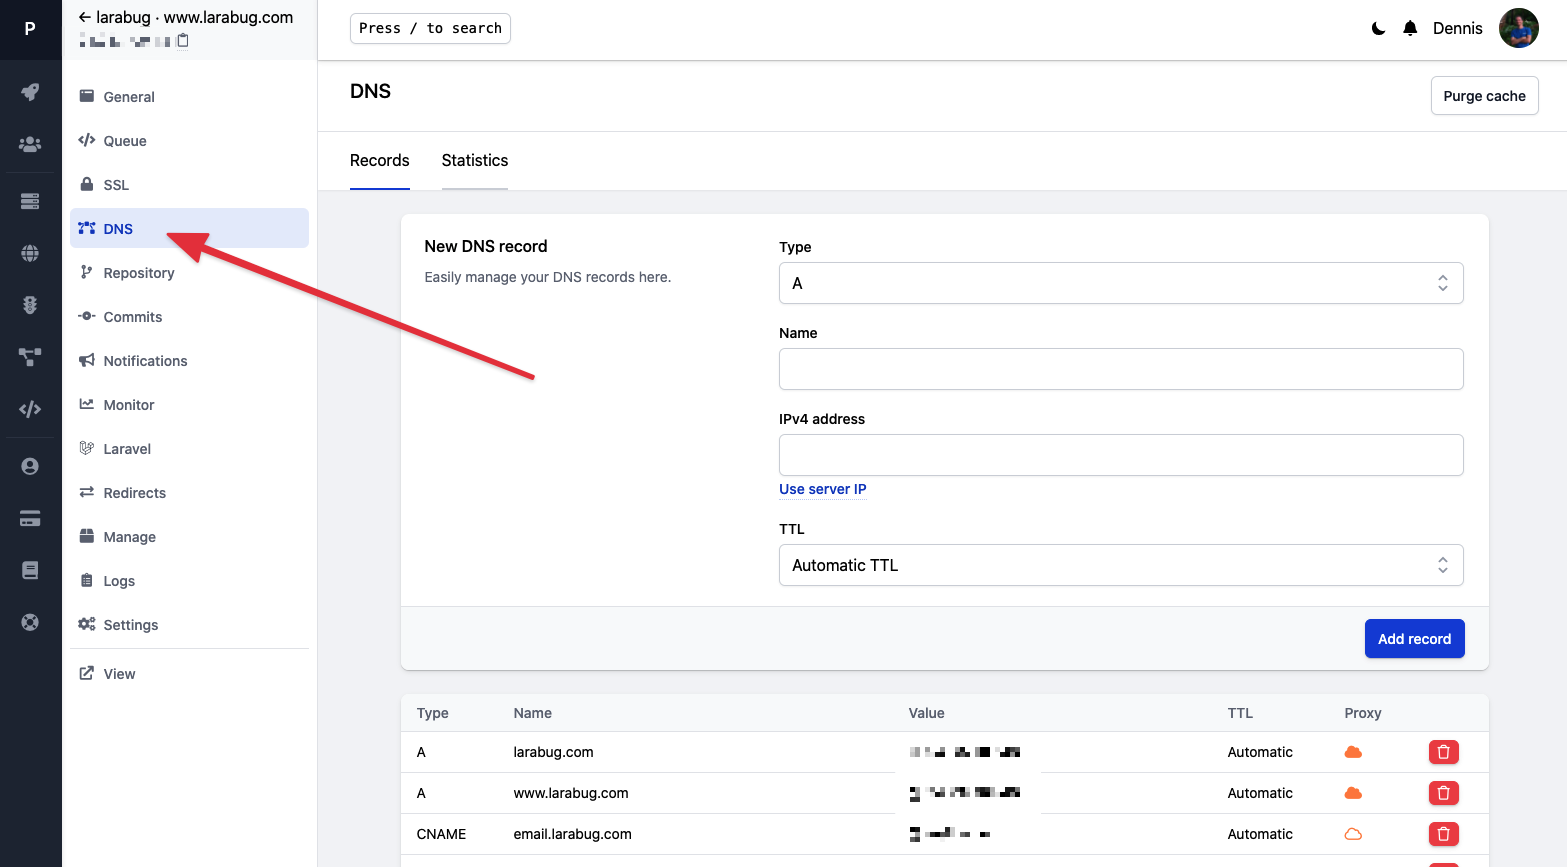
Task: Focus the IPv4 address input field
Action: tap(1121, 455)
